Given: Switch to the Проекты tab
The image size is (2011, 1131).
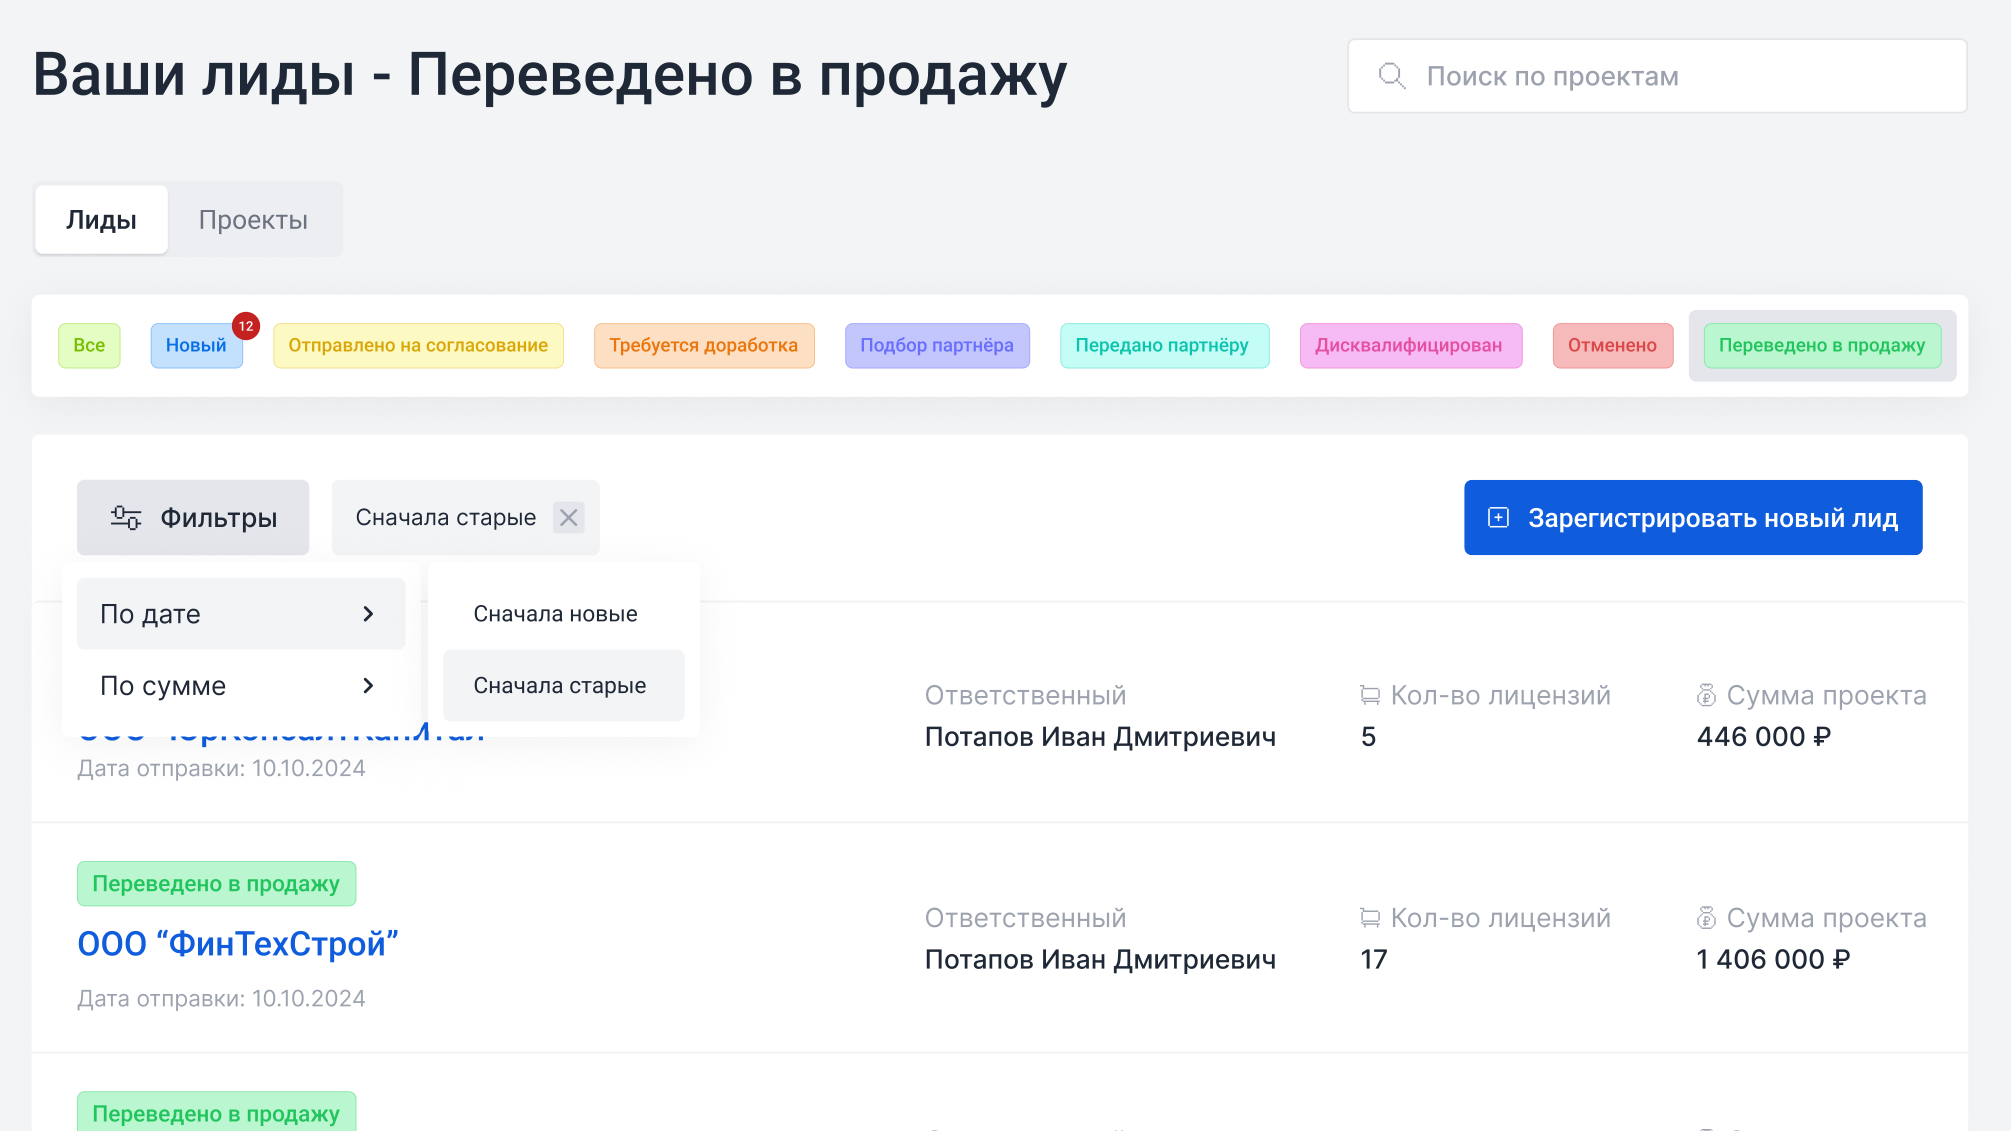Looking at the screenshot, I should (x=253, y=220).
